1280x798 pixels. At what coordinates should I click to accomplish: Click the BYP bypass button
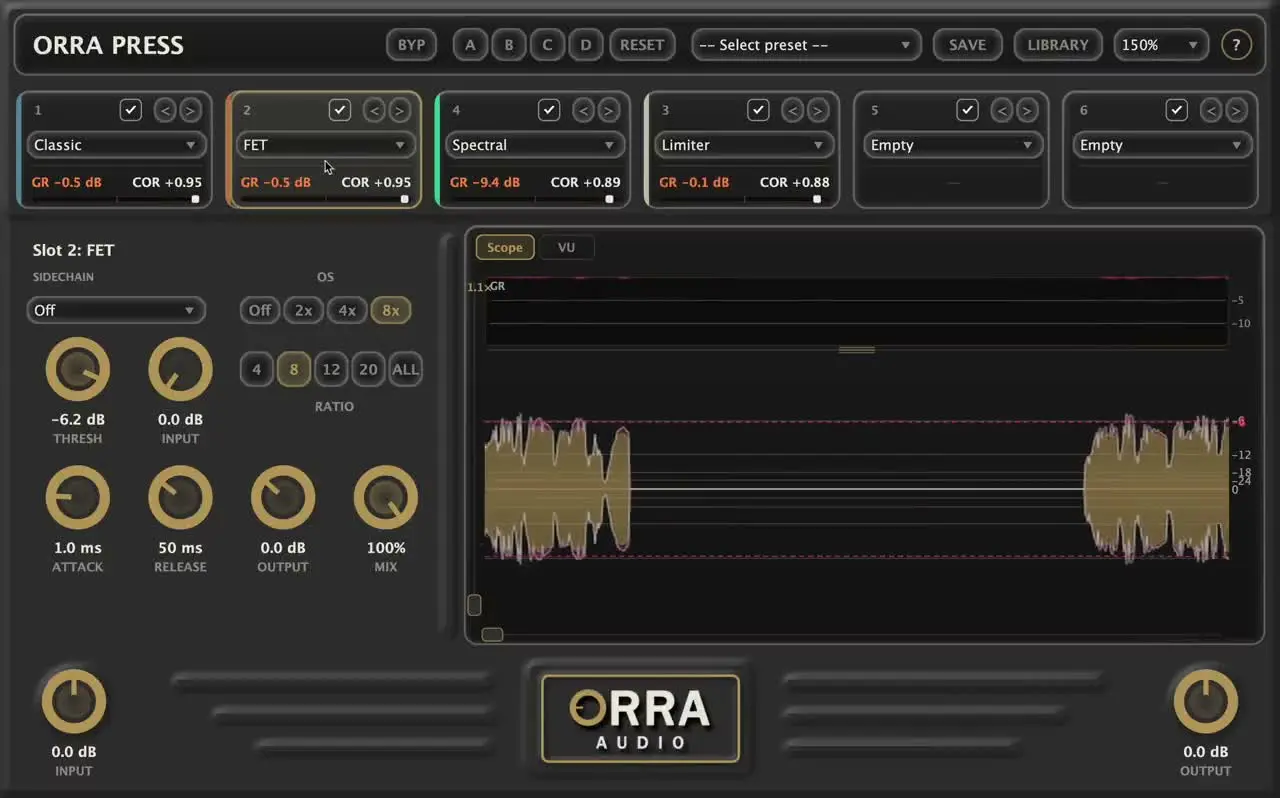pyautogui.click(x=411, y=45)
